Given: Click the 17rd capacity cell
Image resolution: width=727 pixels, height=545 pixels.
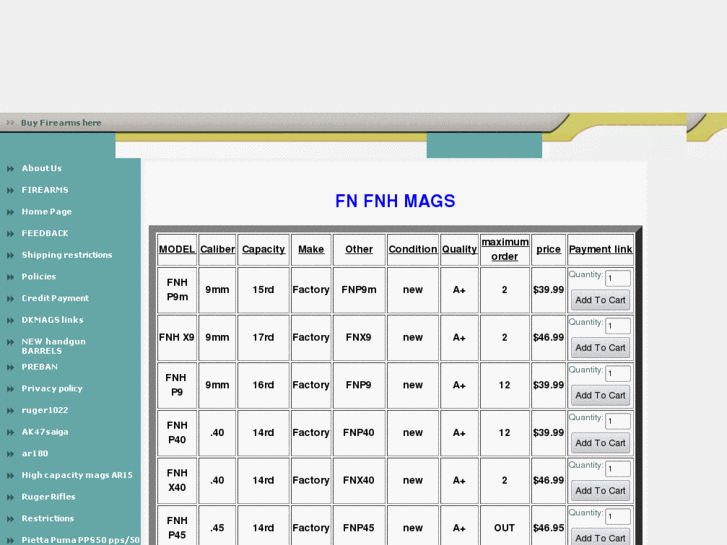Looking at the screenshot, I should [x=263, y=338].
